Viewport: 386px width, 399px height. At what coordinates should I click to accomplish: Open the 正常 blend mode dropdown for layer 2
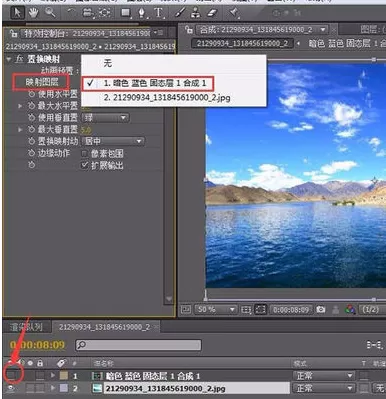[x=324, y=388]
